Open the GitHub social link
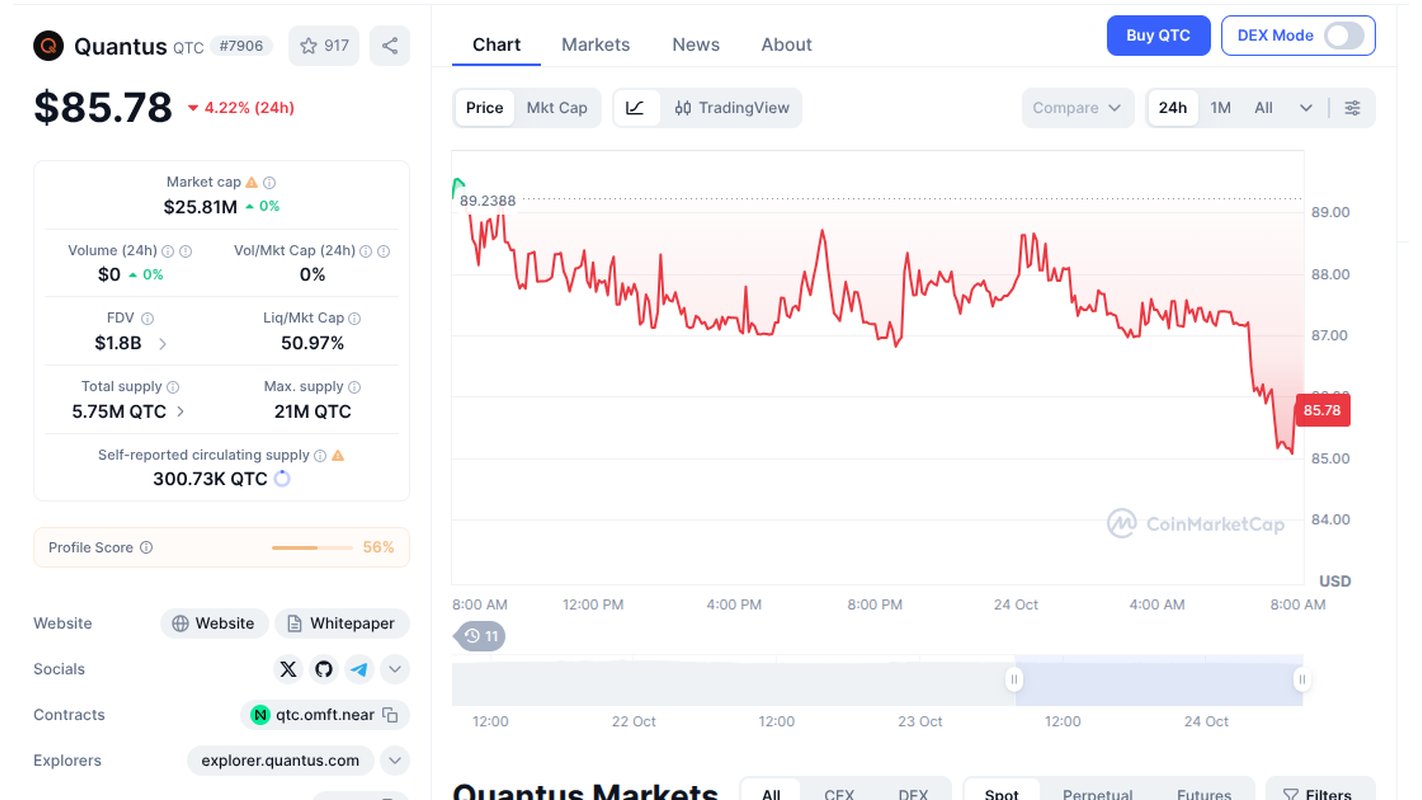The height and width of the screenshot is (800, 1422). pos(323,669)
